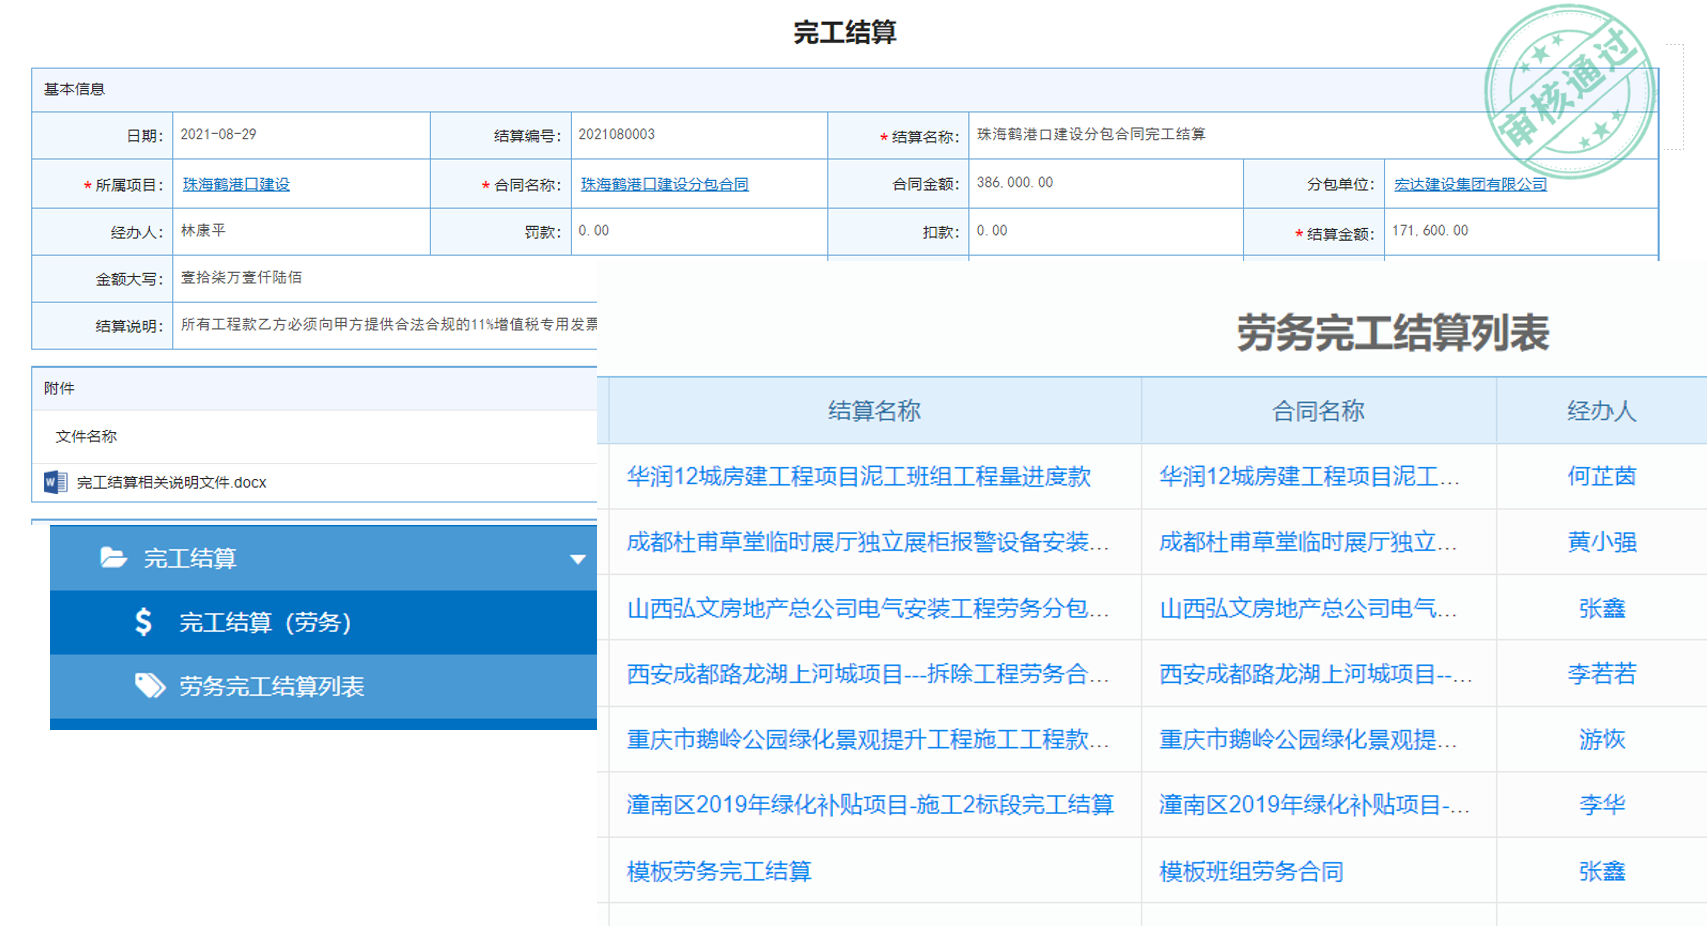
Task: Click the 结算名称 column header
Action: tap(874, 411)
